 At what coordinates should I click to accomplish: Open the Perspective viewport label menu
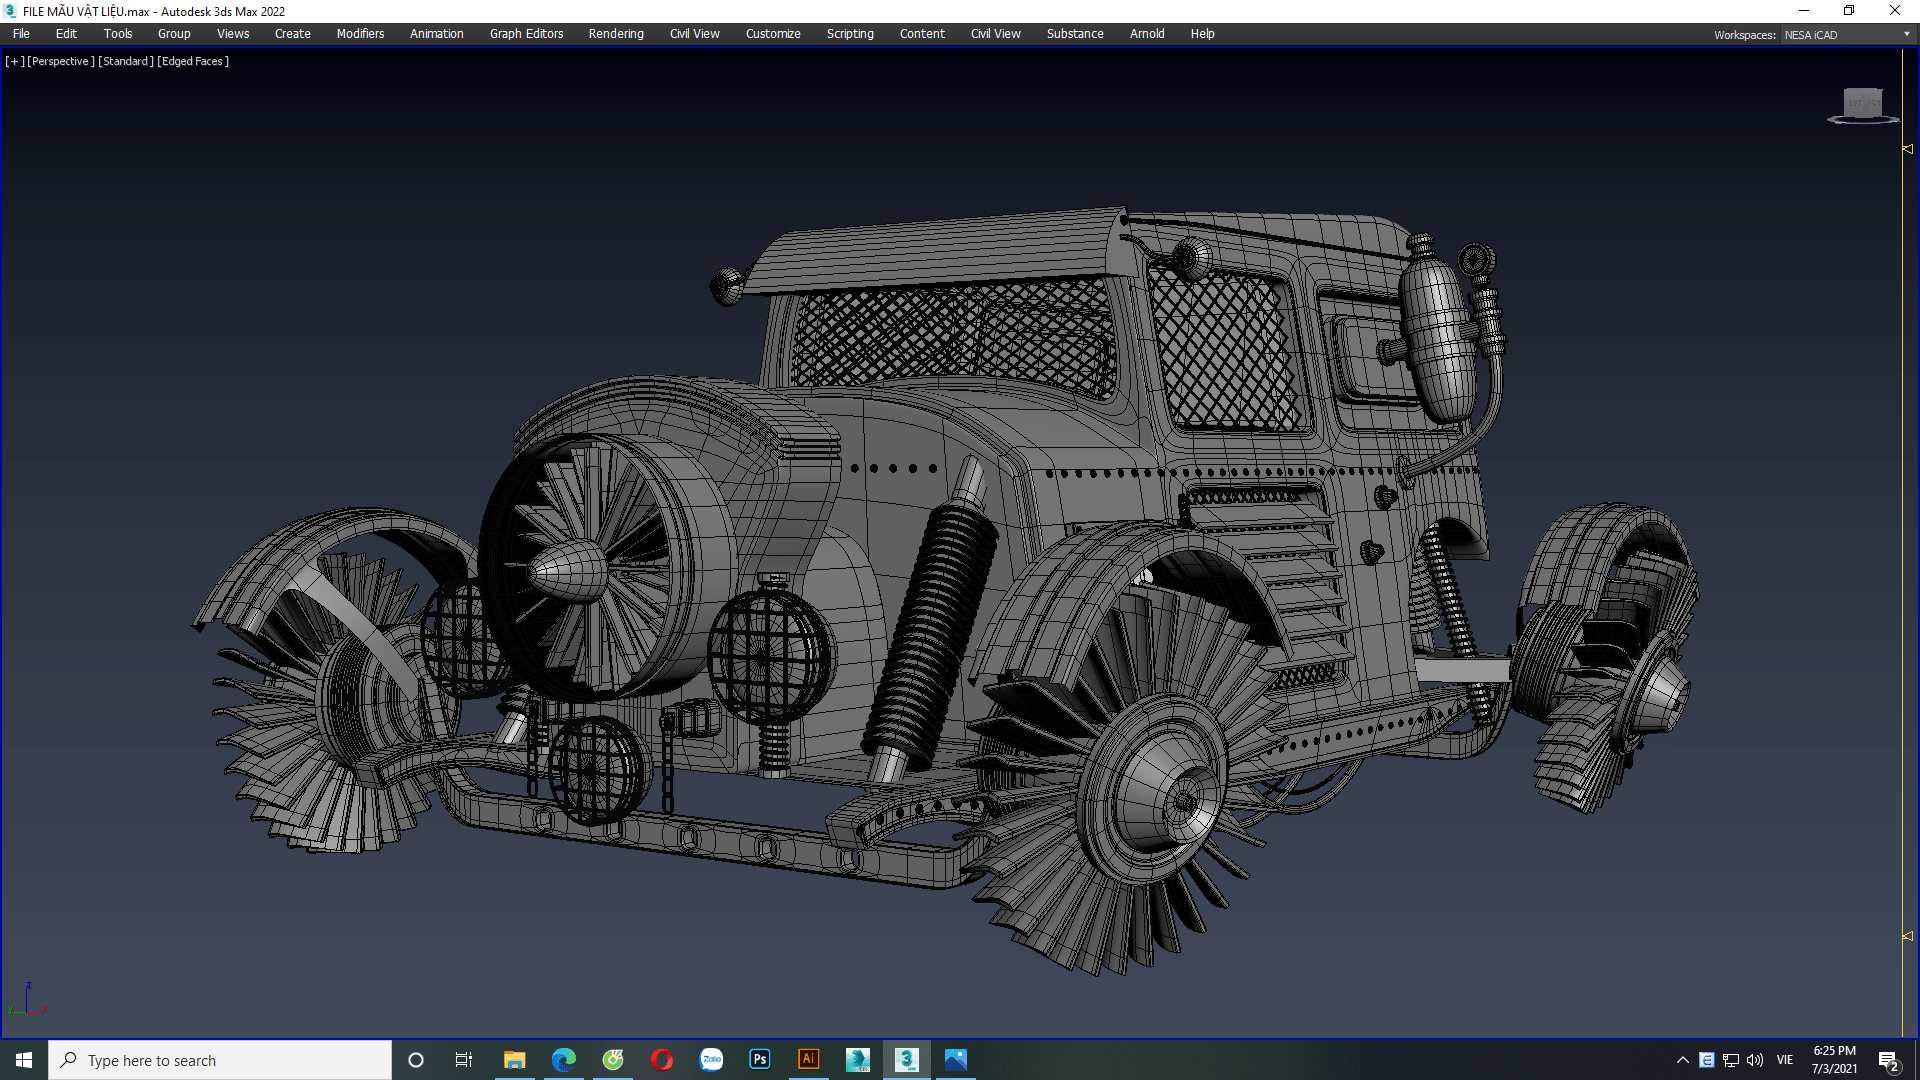click(61, 62)
